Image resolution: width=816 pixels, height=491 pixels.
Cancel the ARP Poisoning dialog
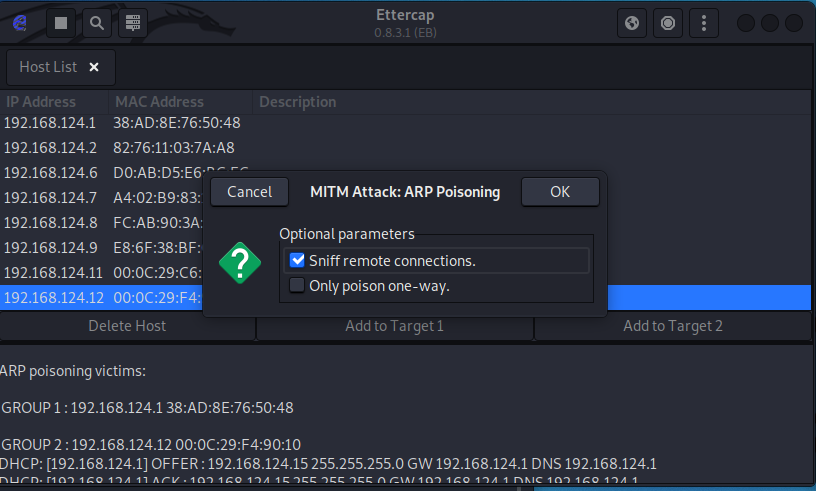[249, 192]
